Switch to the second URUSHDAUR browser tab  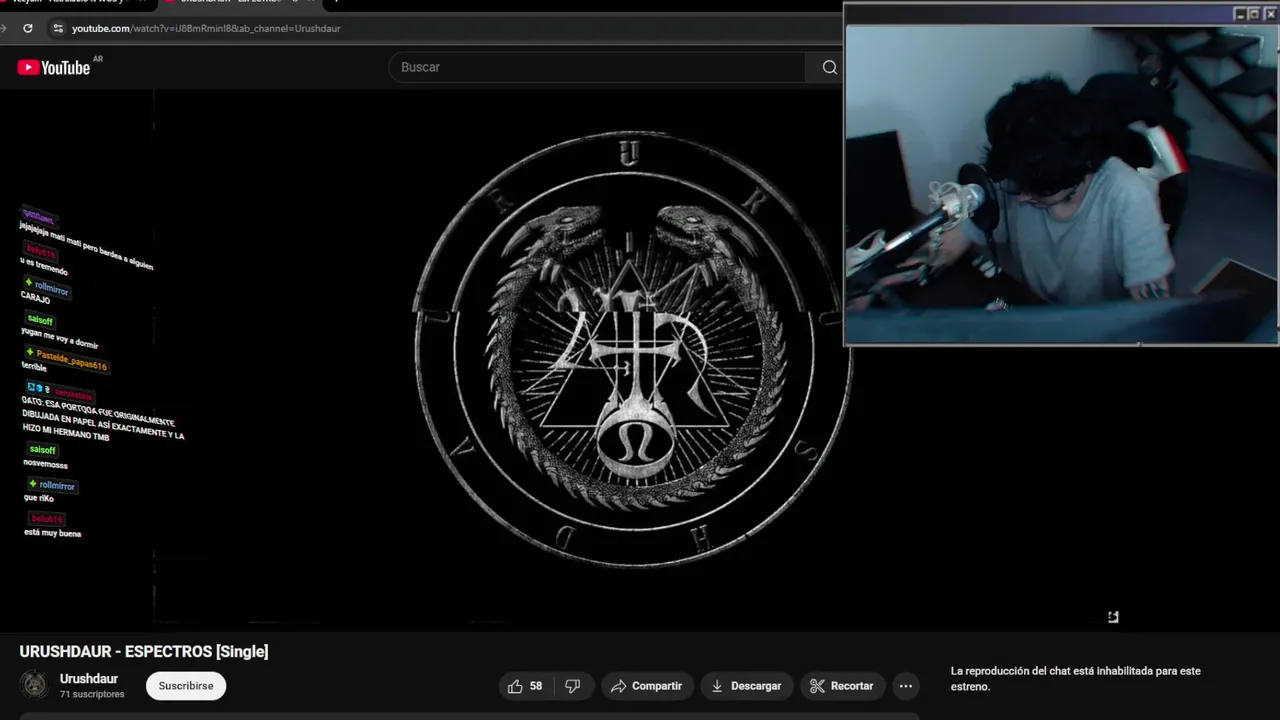point(240,3)
